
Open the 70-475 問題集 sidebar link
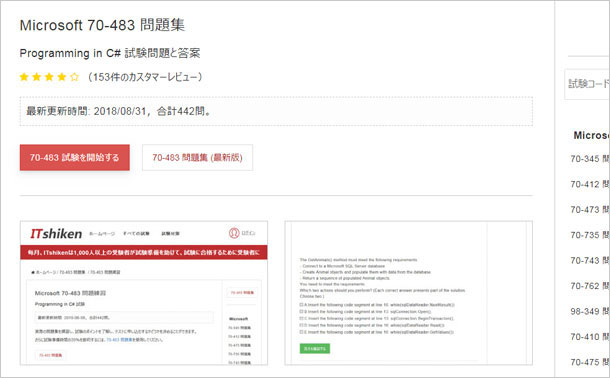[x=590, y=362]
